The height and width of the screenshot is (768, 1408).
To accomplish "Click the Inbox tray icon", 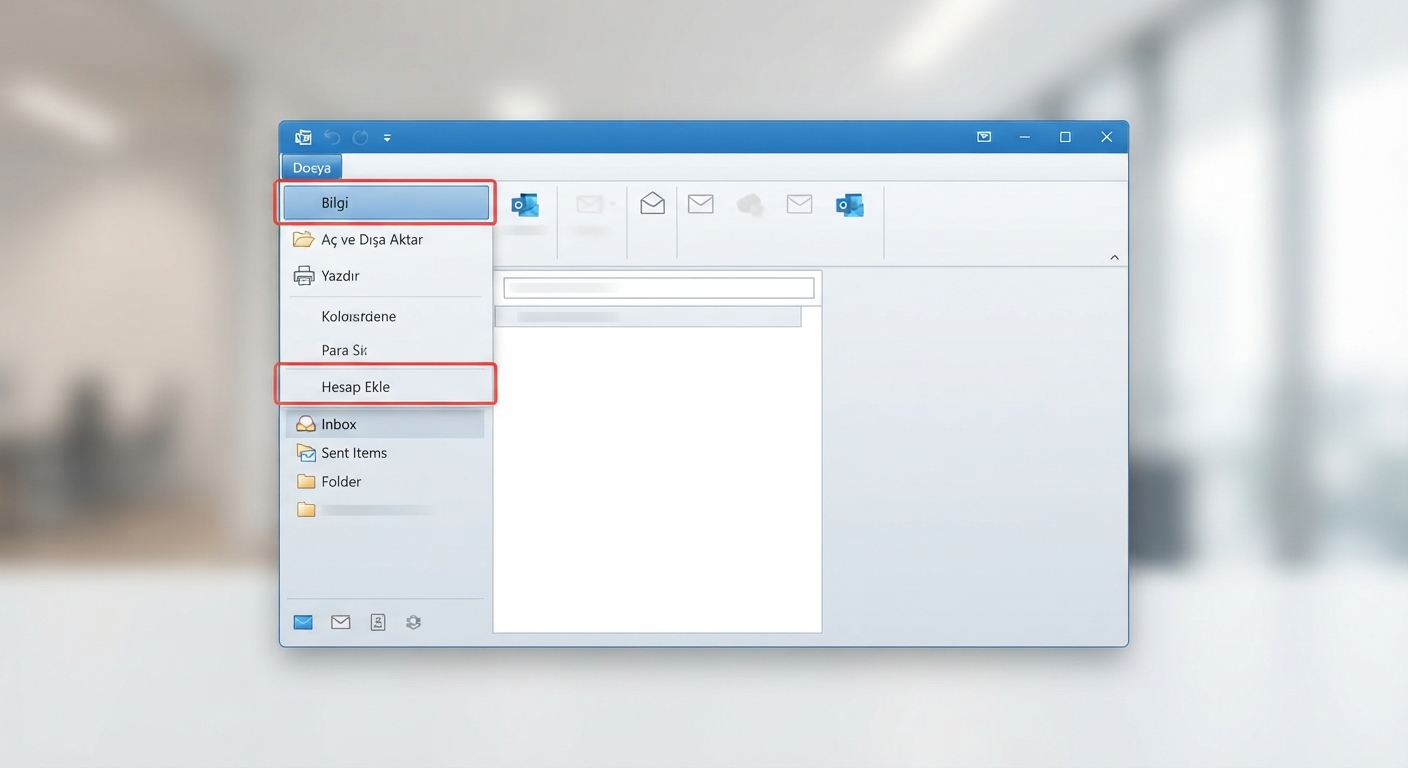I will [x=306, y=424].
